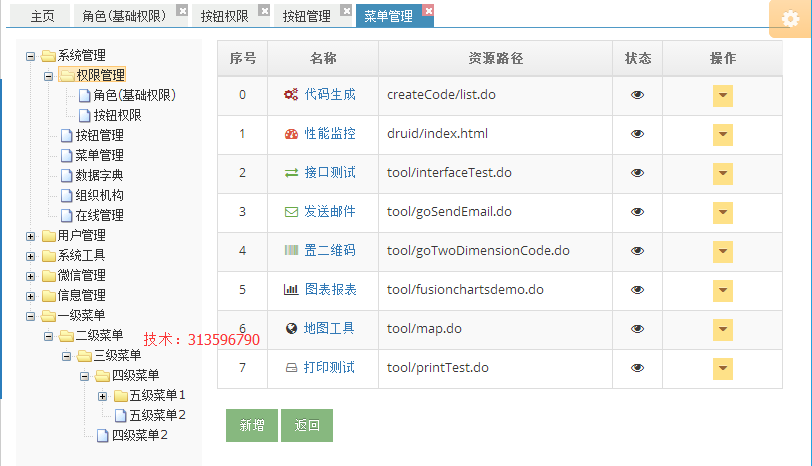Screen dimensions: 812x466
Task: Click the globe icon beside 地图工具
Action: [x=292, y=328]
